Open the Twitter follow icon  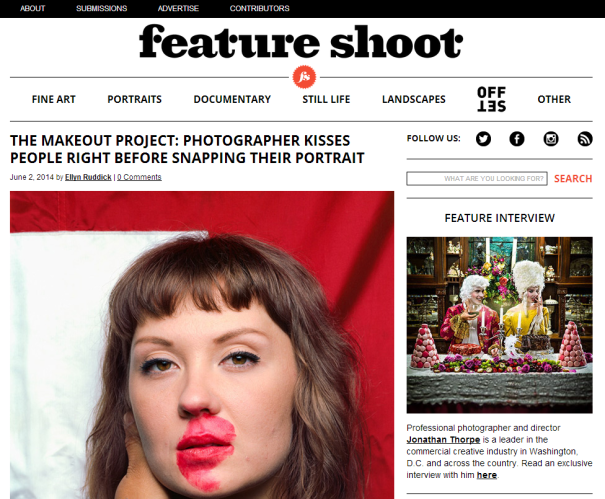tap(483, 139)
